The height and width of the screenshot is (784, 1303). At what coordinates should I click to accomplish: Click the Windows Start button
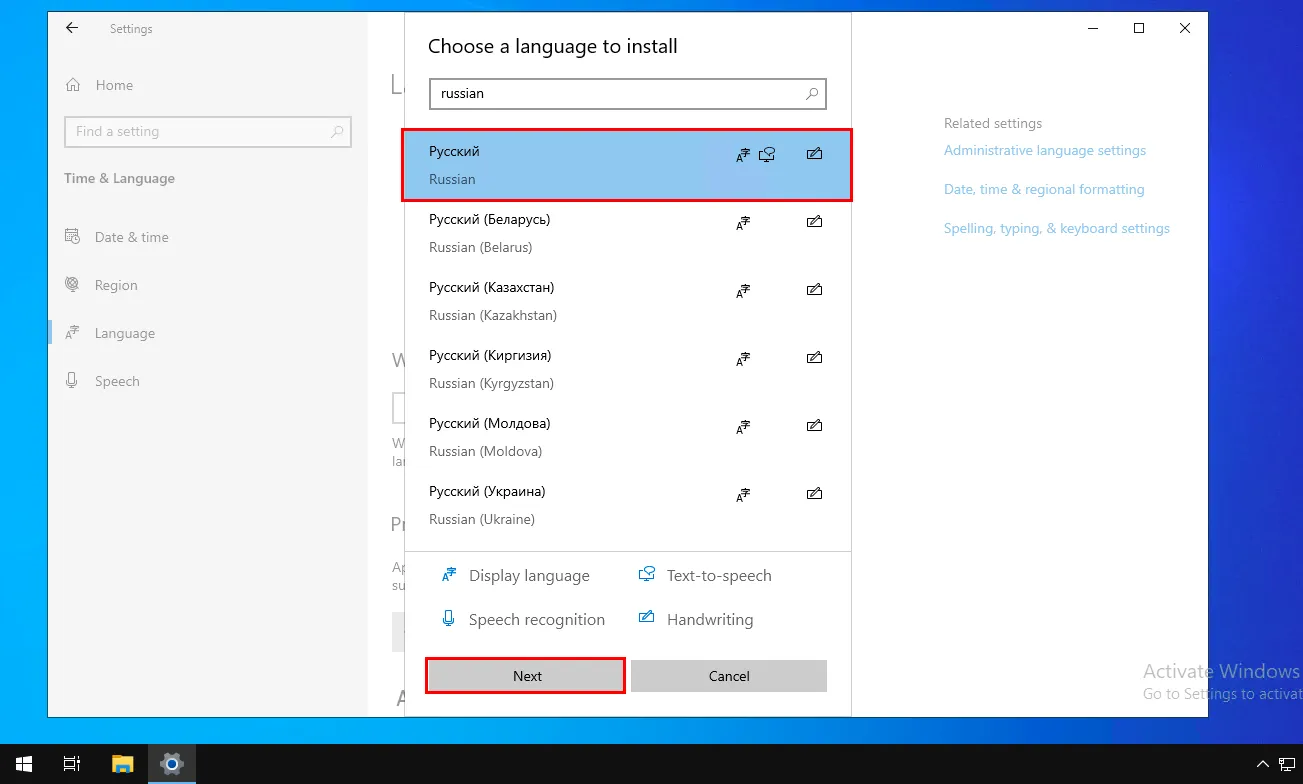click(x=23, y=764)
